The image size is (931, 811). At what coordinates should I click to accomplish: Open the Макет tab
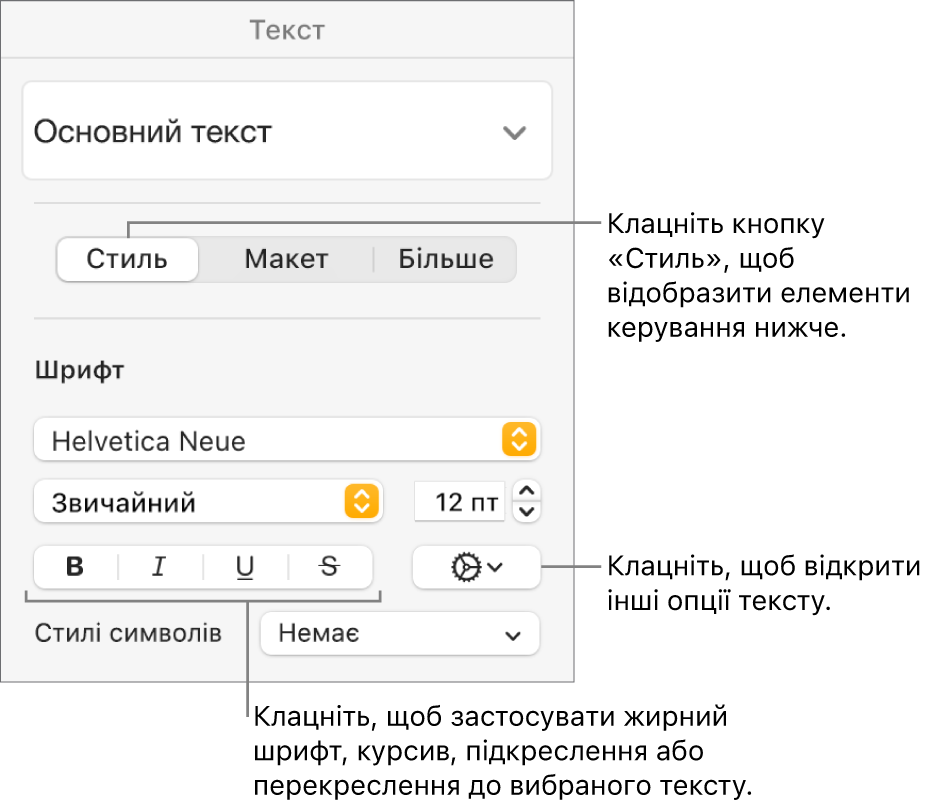(286, 260)
